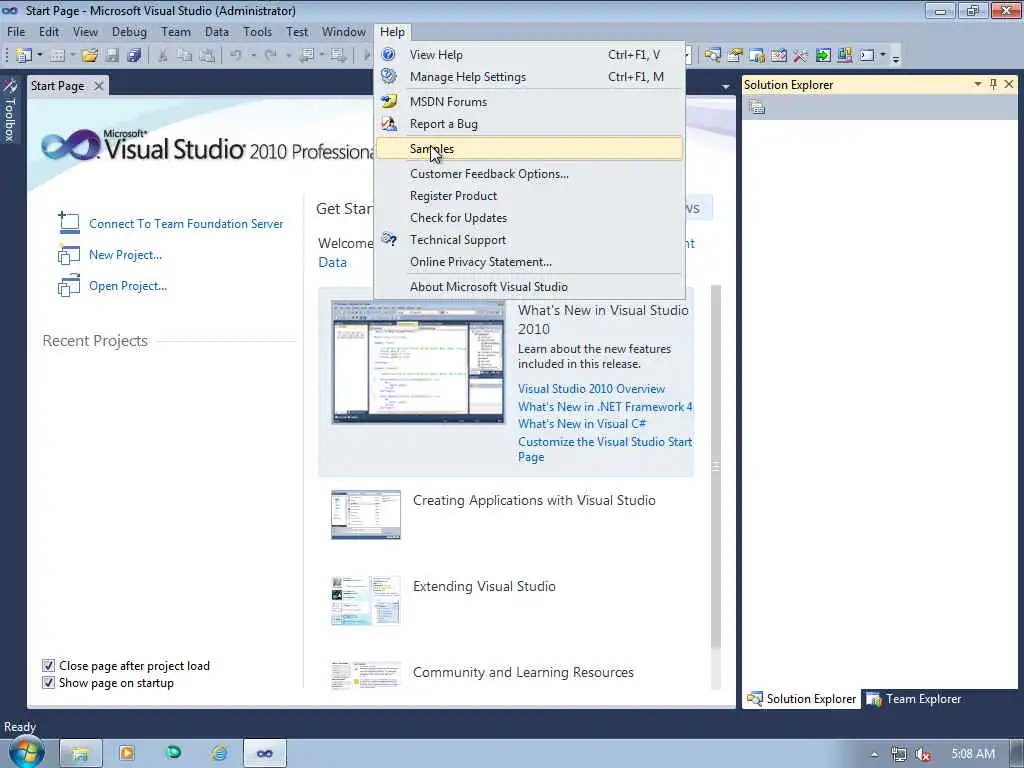Open the Window menu
This screenshot has width=1024, height=768.
click(x=344, y=32)
